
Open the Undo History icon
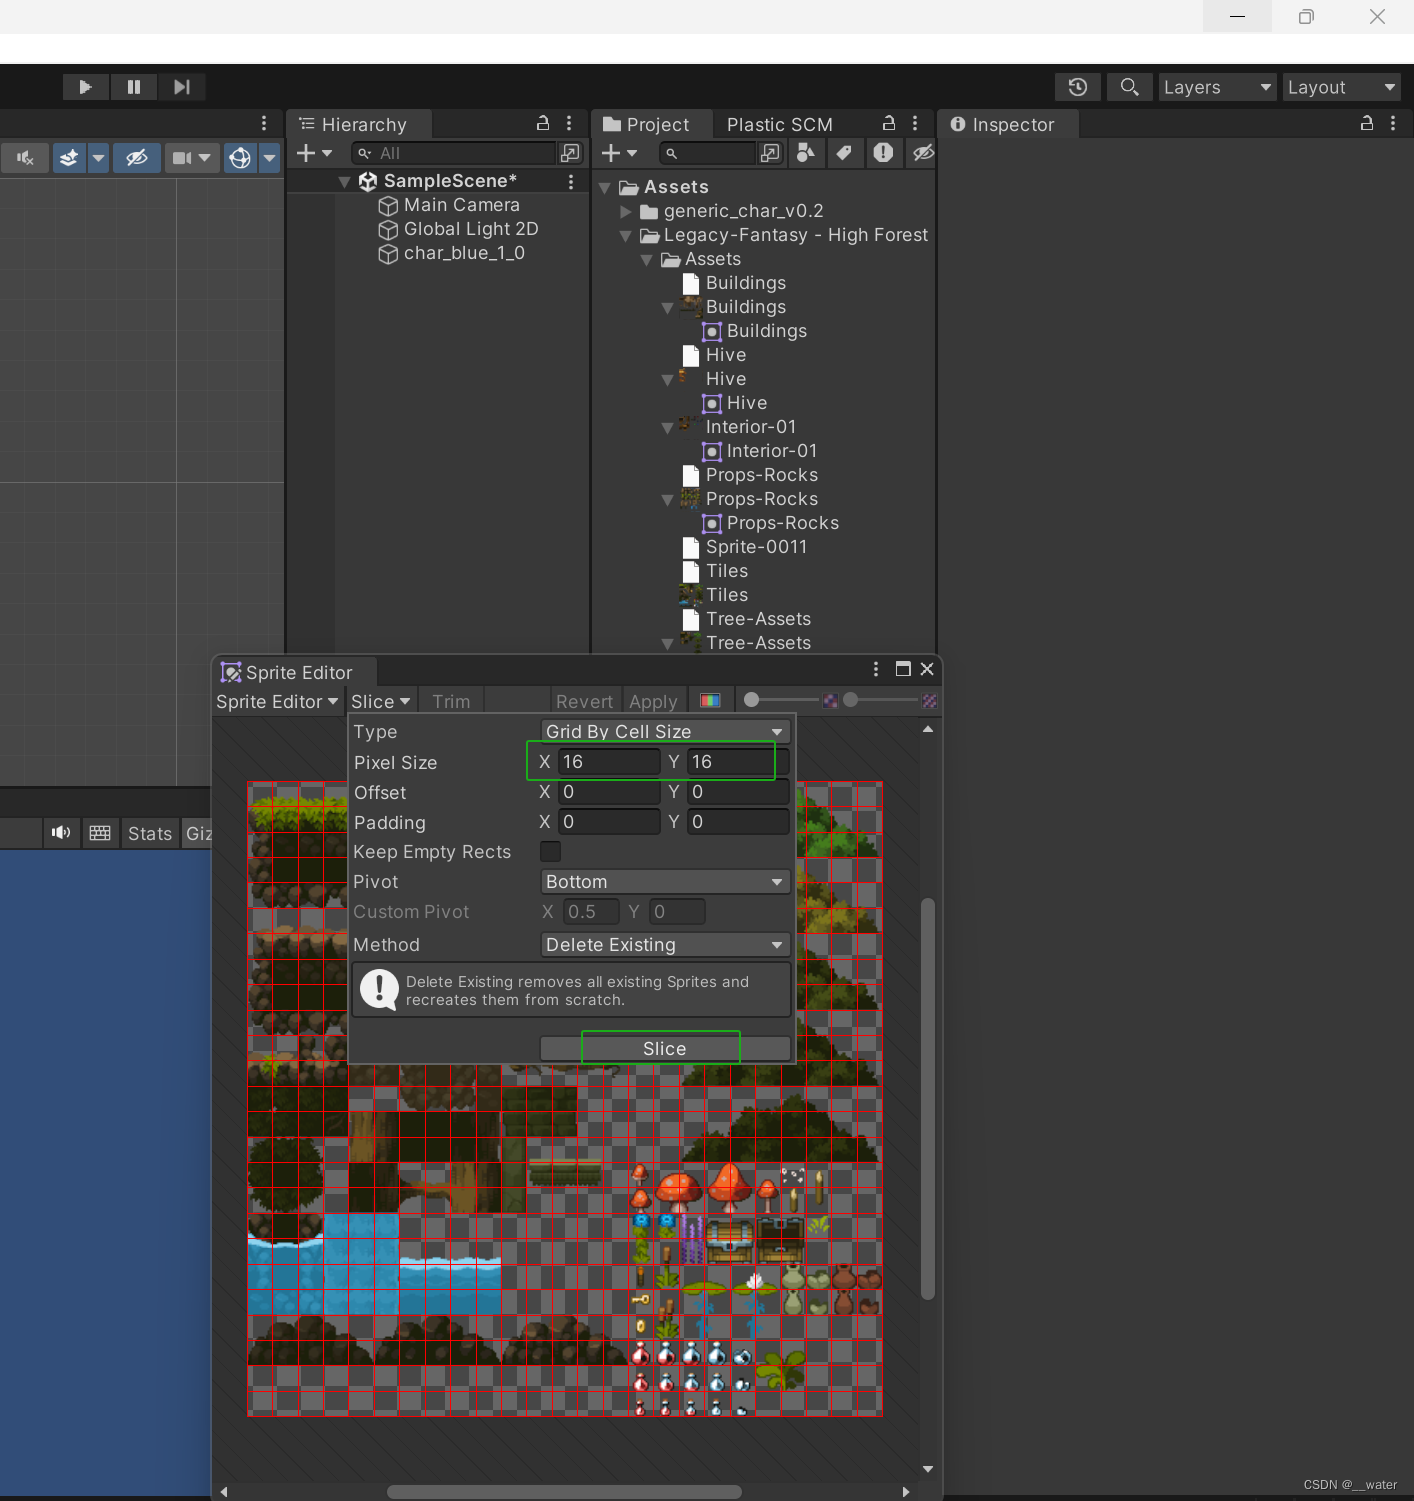coord(1078,87)
